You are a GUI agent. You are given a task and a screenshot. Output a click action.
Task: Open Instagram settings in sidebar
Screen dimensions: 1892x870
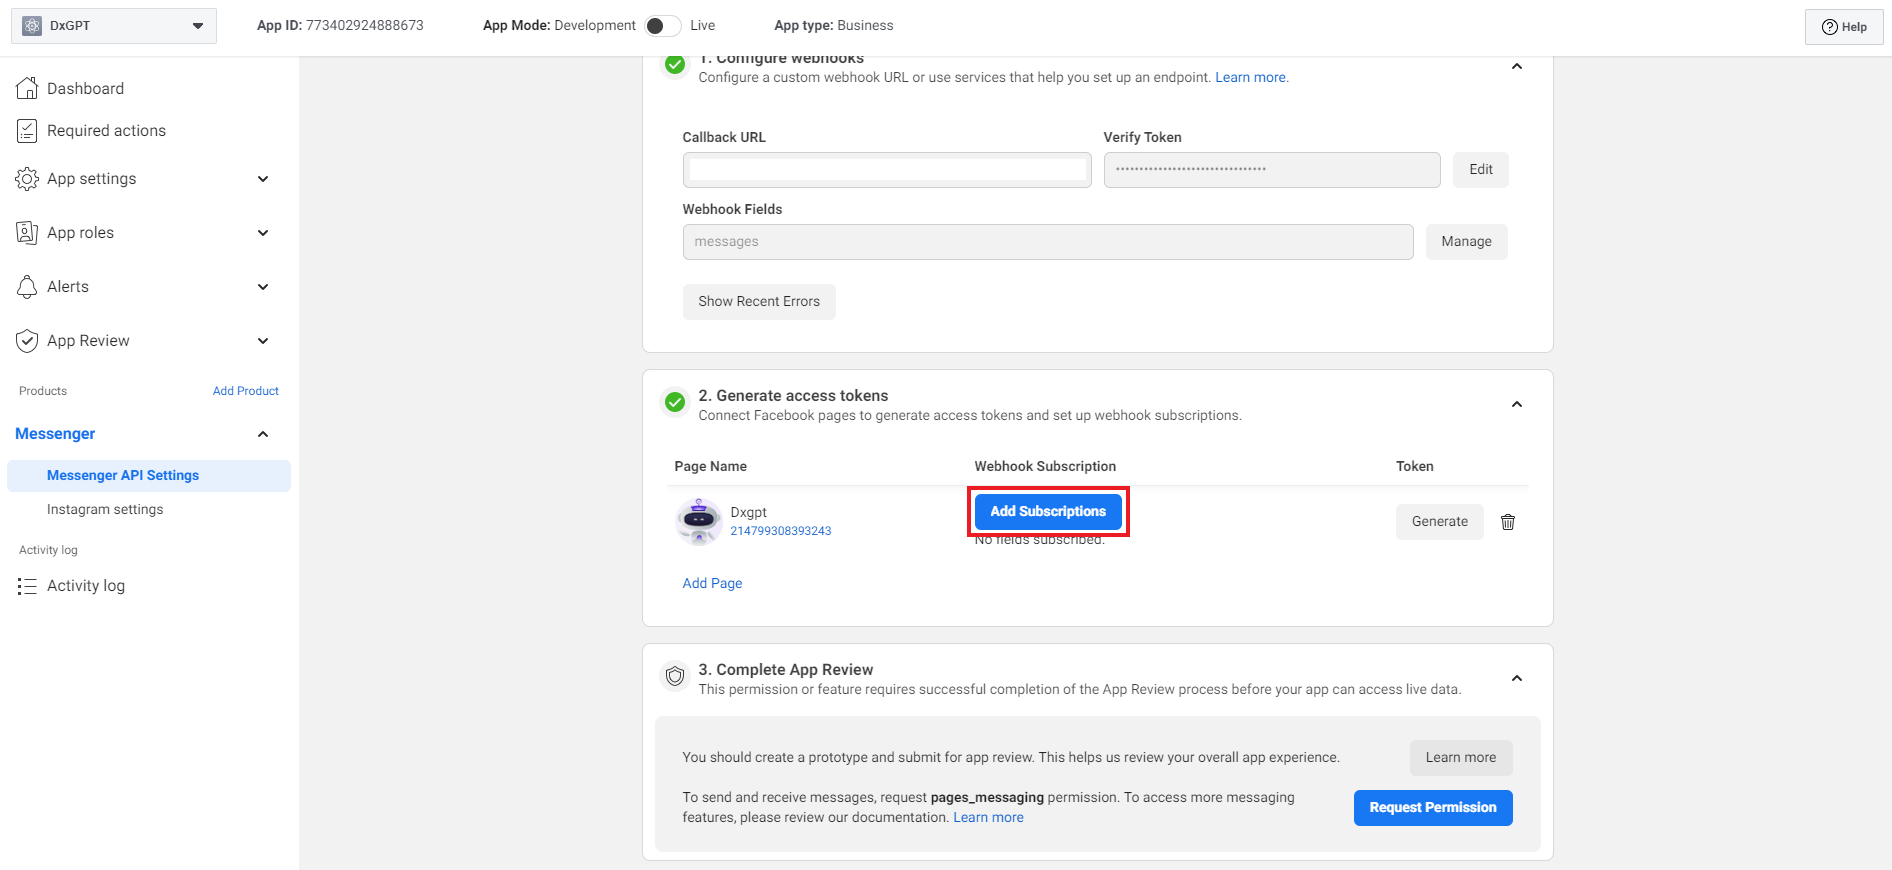105,510
